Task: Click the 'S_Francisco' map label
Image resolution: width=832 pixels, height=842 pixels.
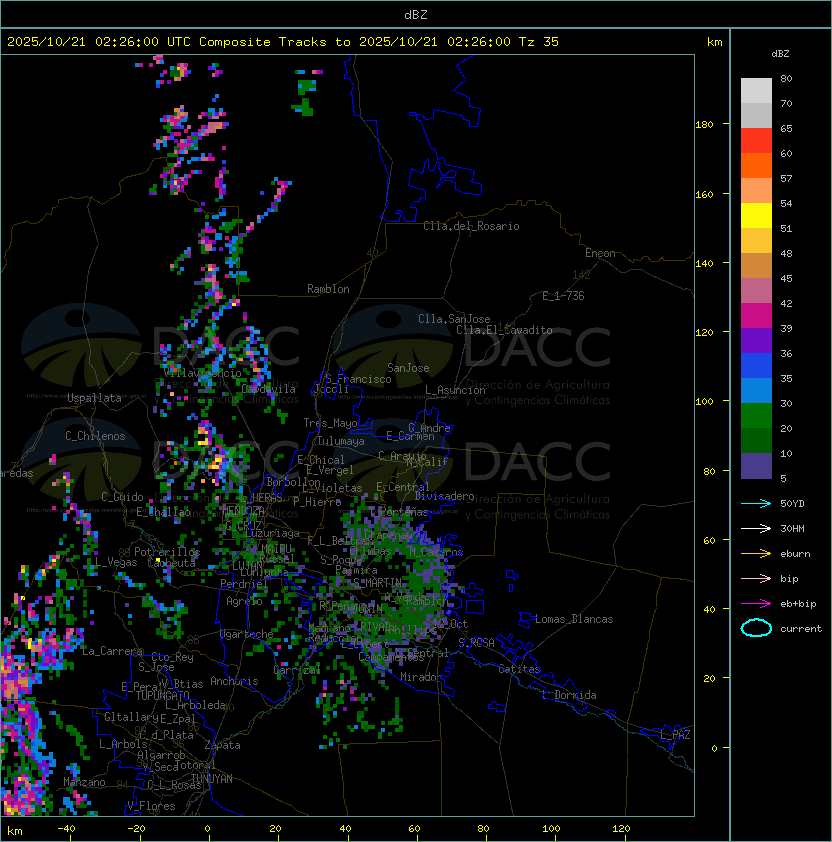Action: tap(358, 379)
